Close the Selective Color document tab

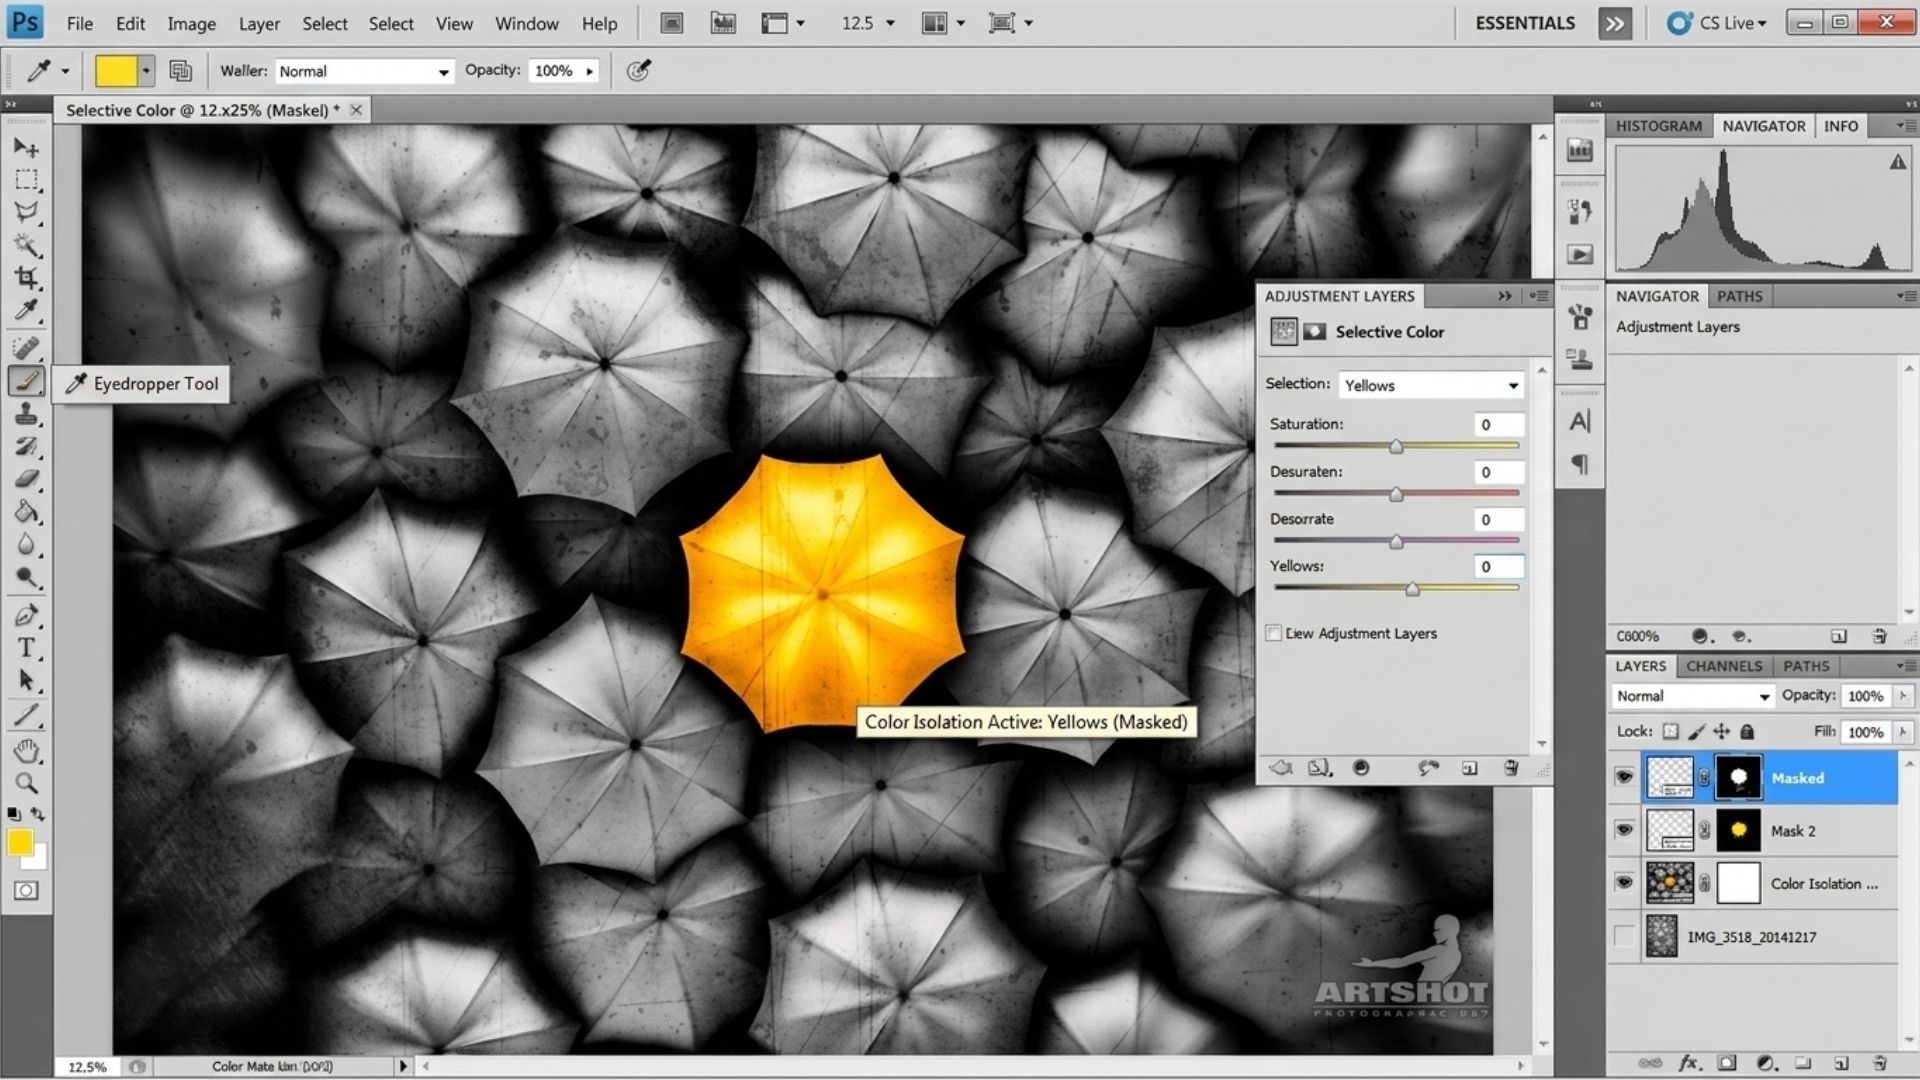point(356,110)
